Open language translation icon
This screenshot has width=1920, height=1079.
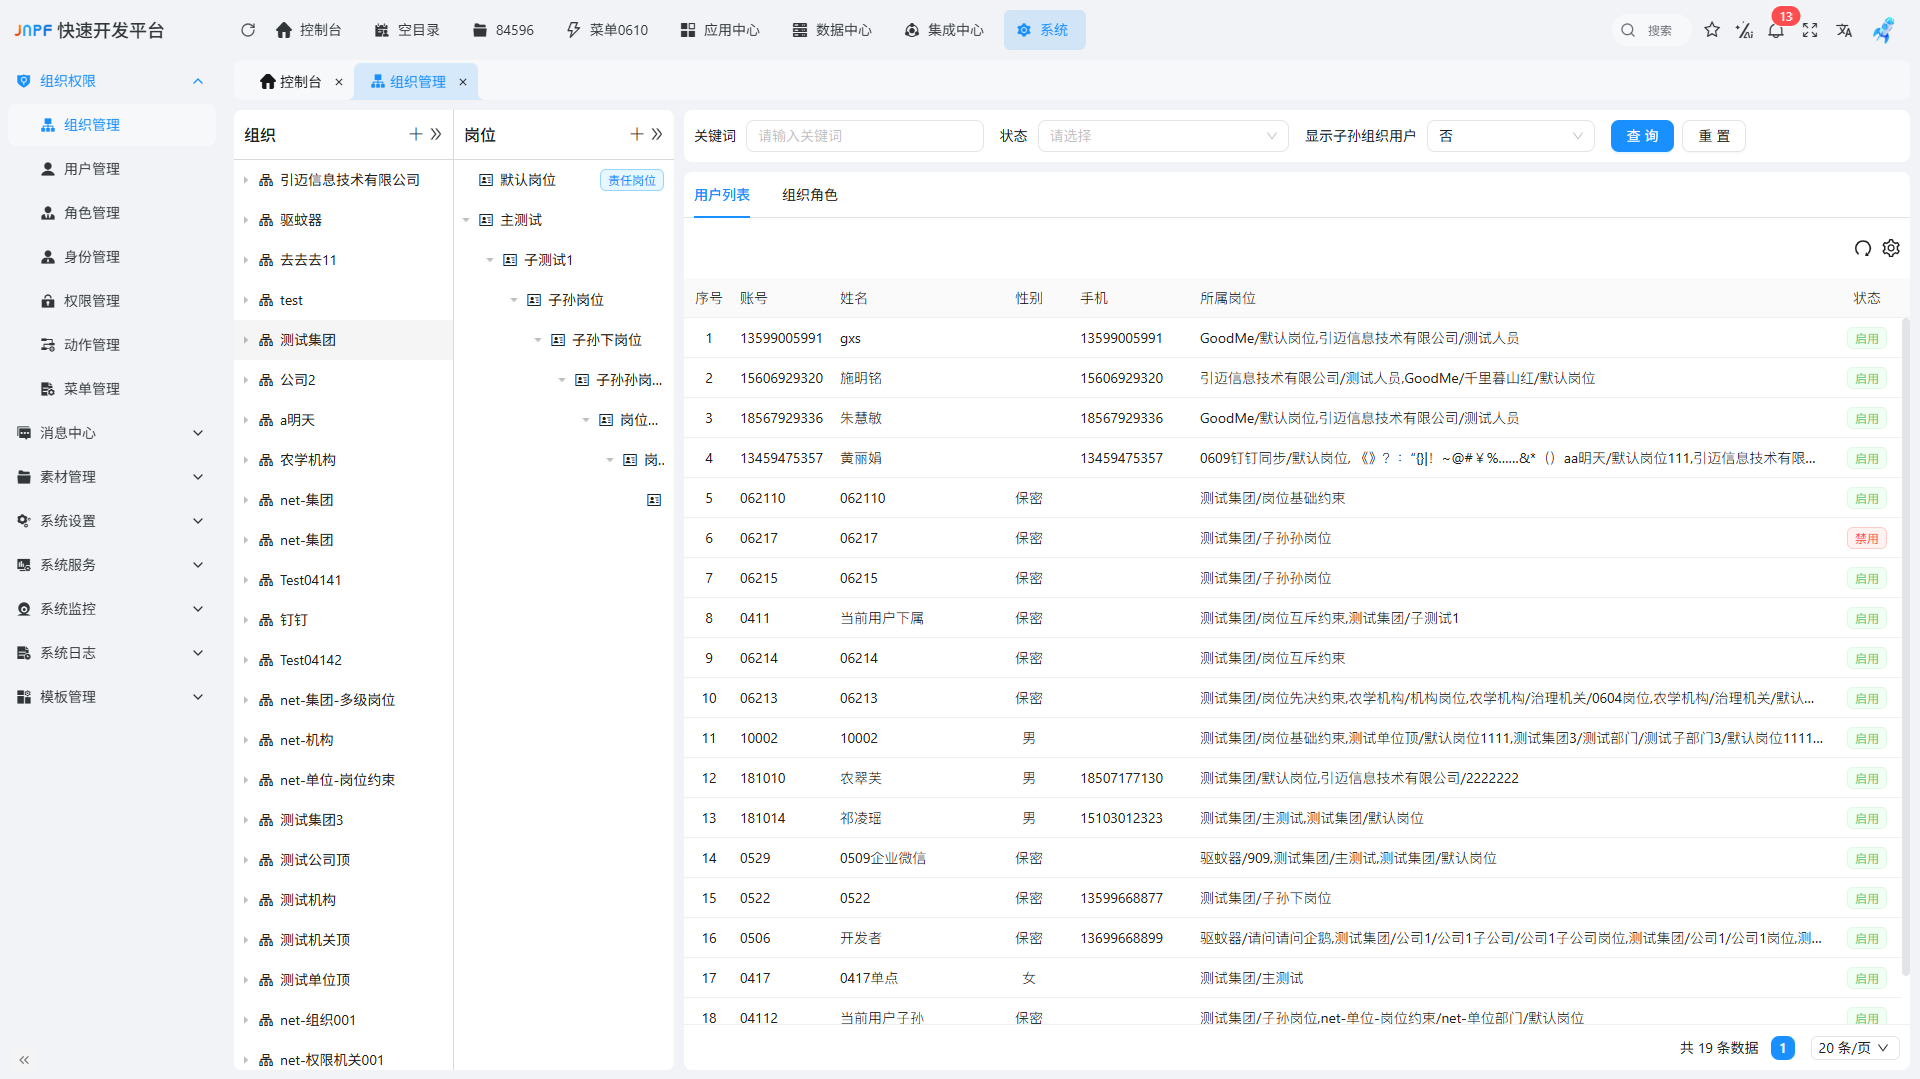1844,30
